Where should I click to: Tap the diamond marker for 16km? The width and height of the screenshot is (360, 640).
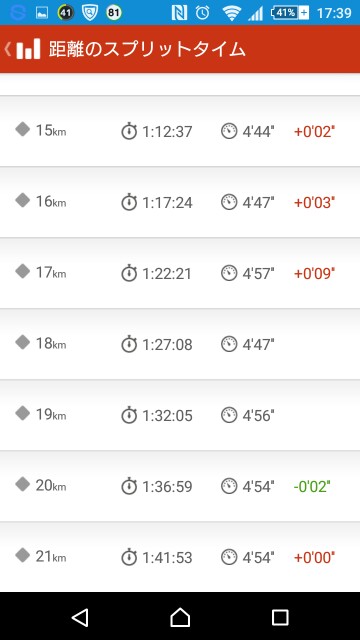pyautogui.click(x=23, y=200)
